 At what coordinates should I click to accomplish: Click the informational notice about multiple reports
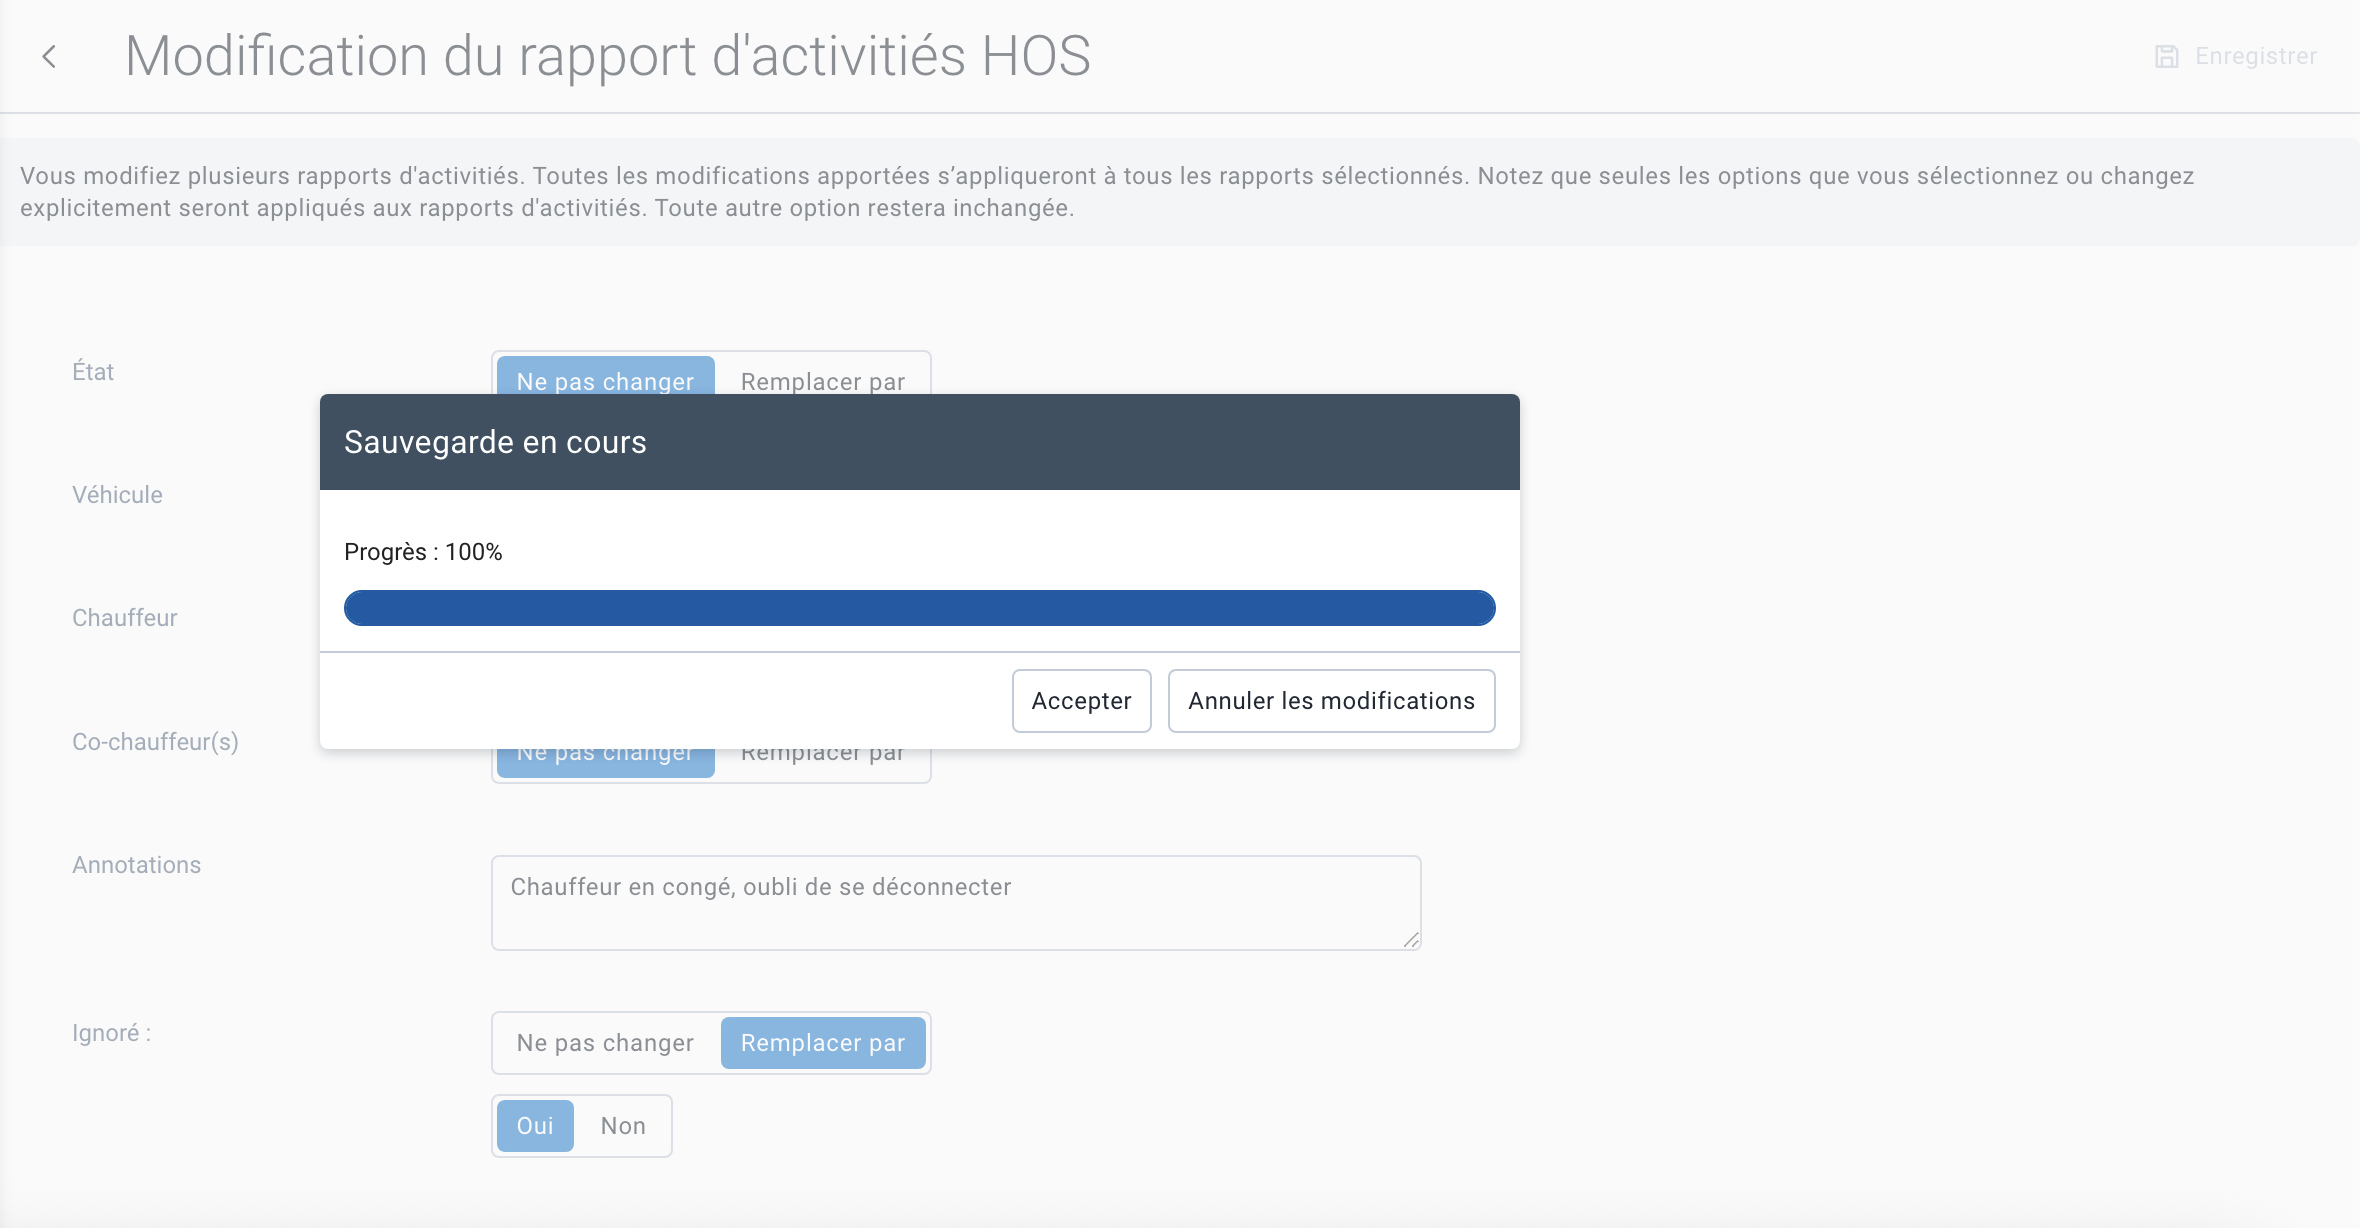[x=1180, y=192]
